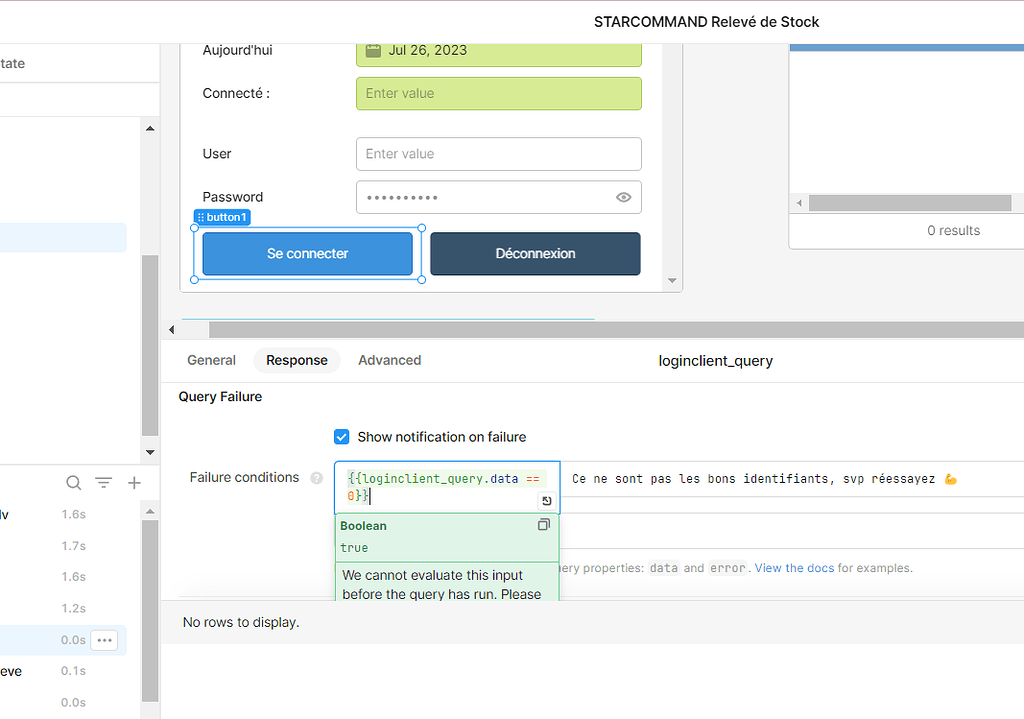1024x719 pixels.
Task: Open the help icon next to Failure conditions
Action: click(x=316, y=477)
